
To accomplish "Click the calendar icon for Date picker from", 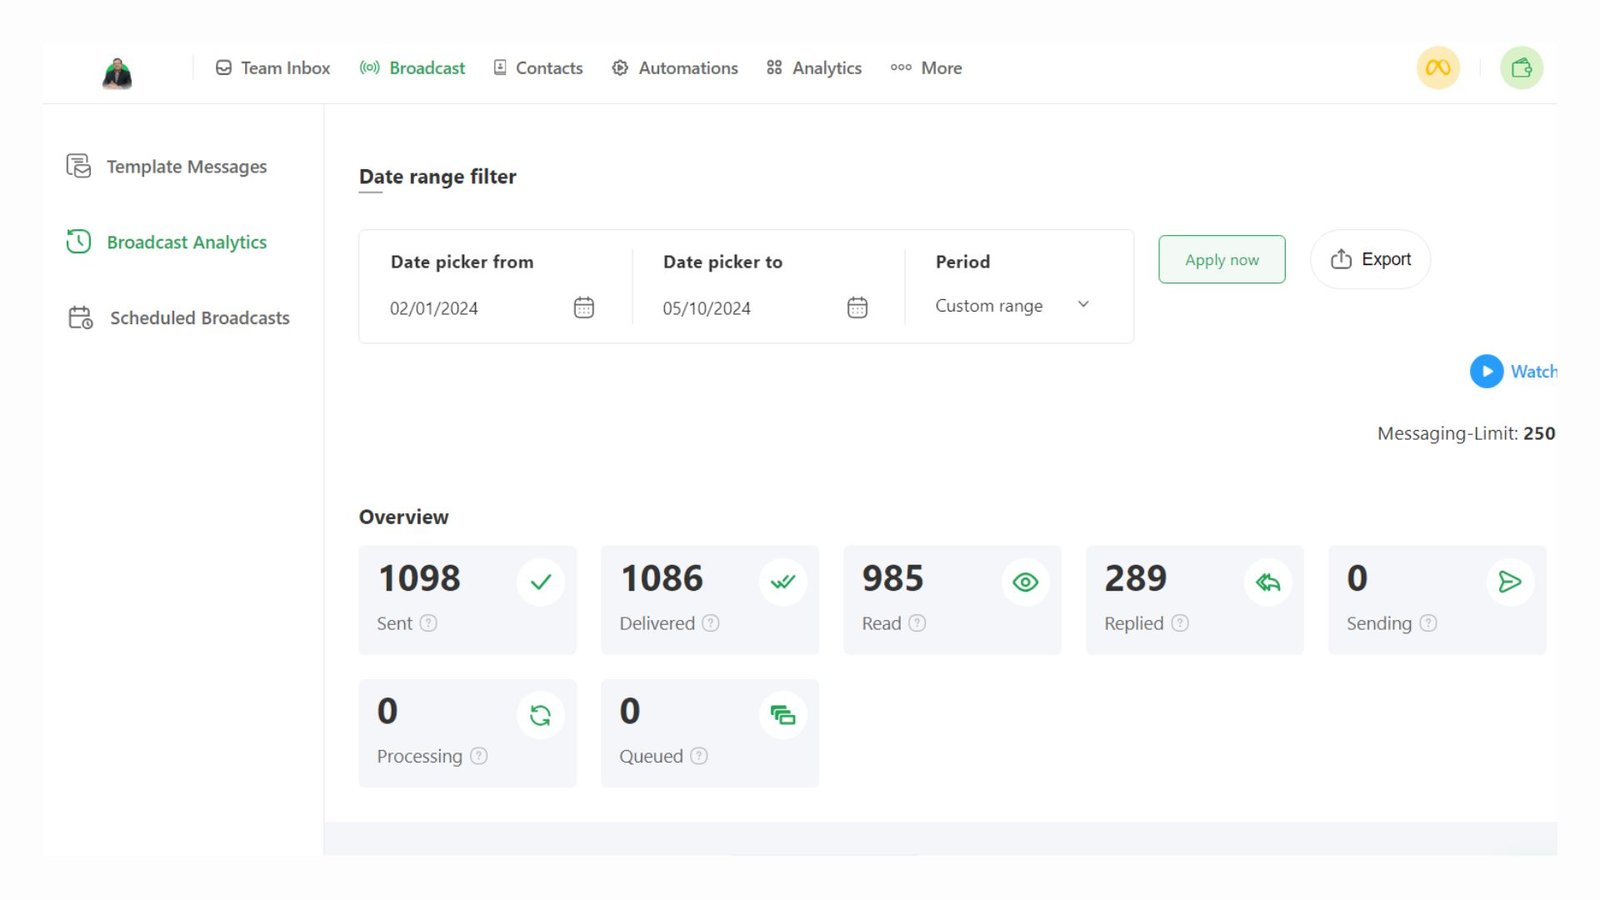I will [584, 308].
